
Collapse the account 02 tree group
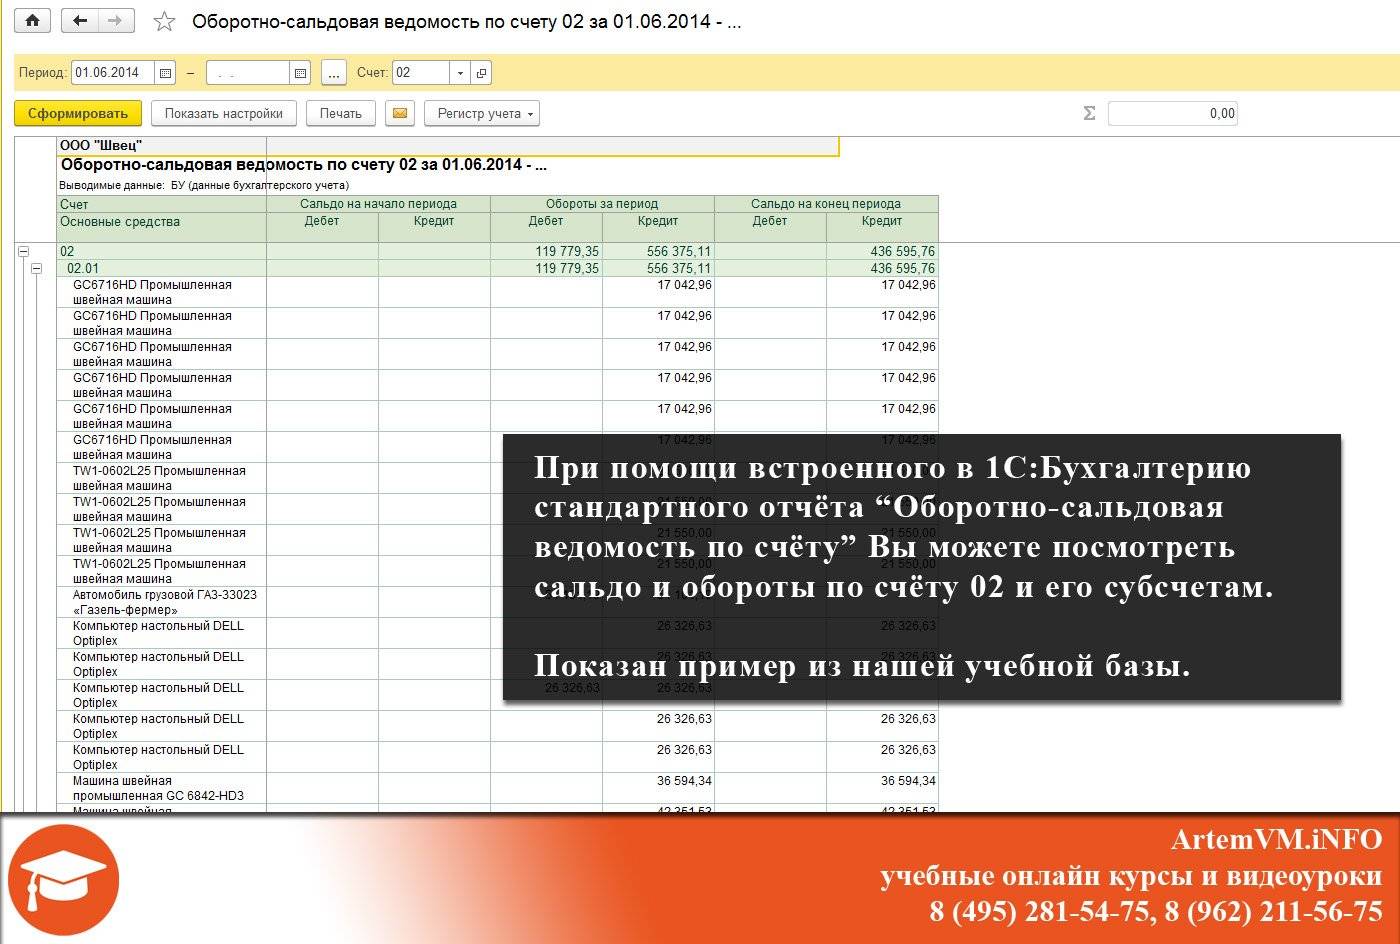pos(23,252)
